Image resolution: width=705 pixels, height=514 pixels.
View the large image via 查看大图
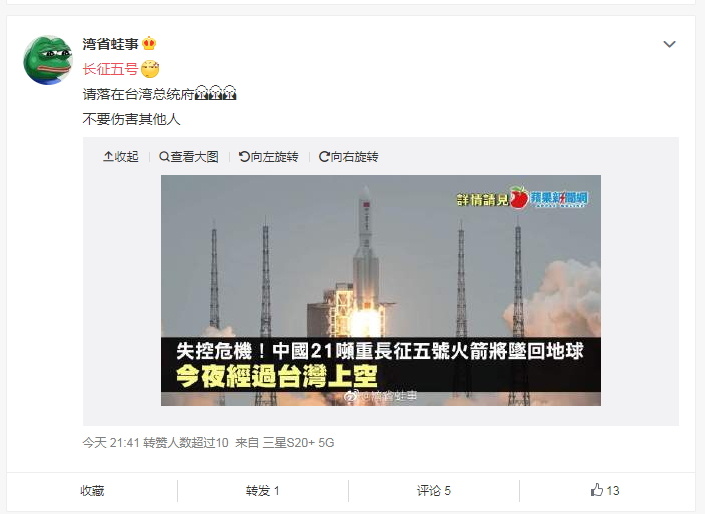(x=189, y=156)
